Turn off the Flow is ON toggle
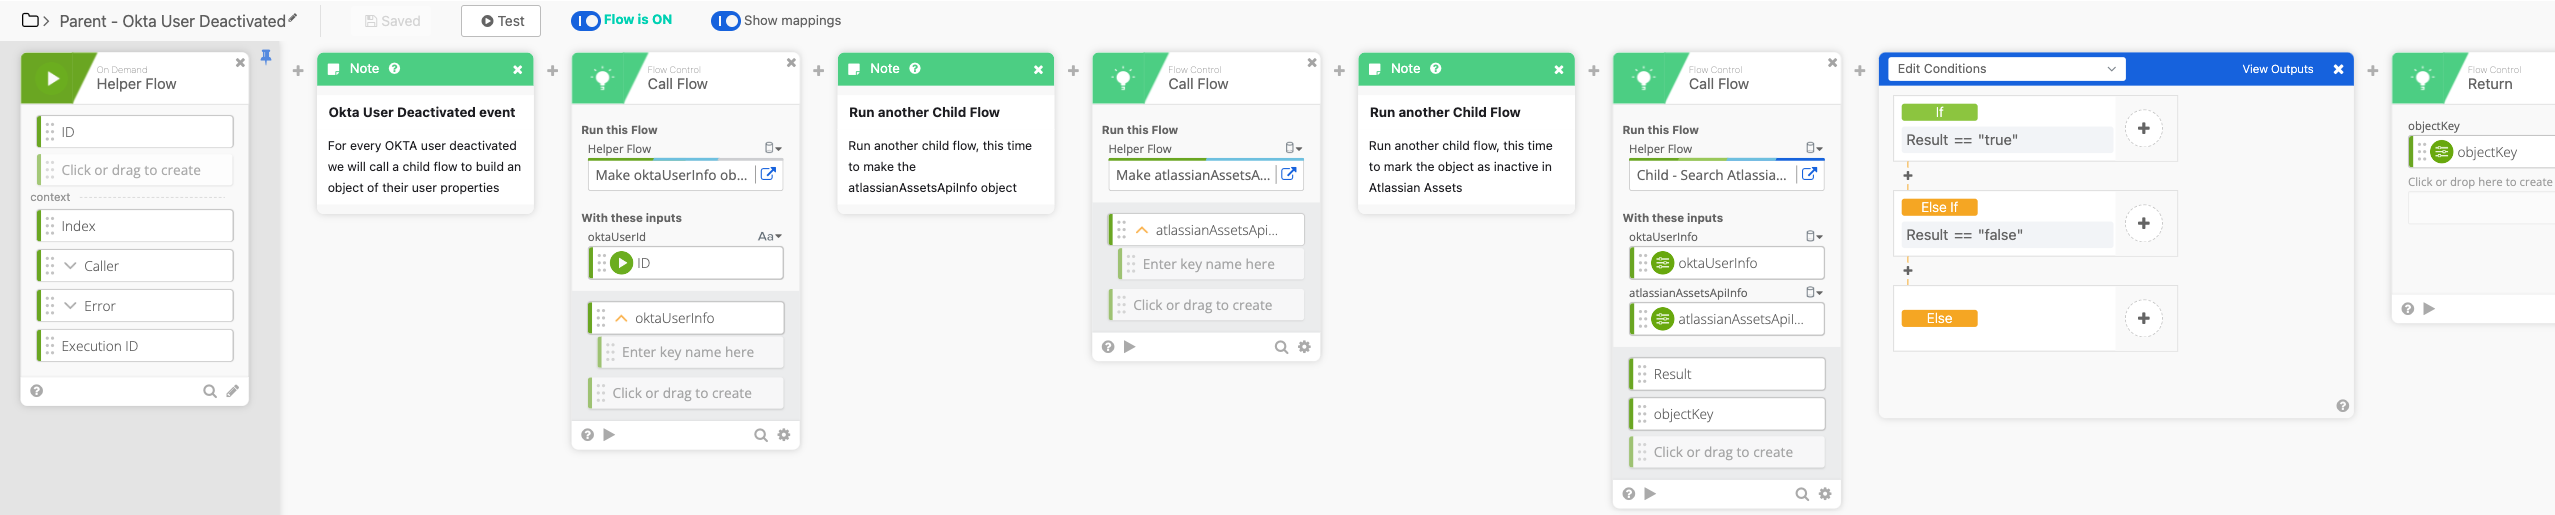The width and height of the screenshot is (2555, 515). (585, 21)
